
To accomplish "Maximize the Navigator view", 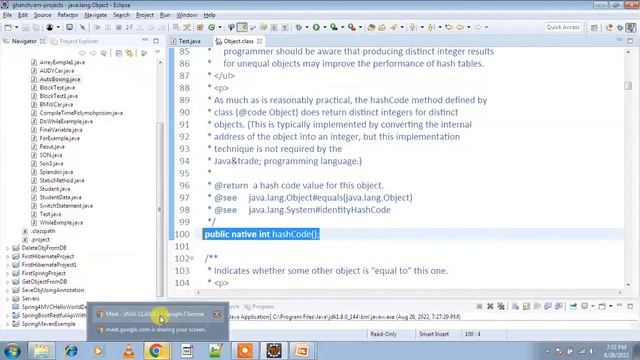I will [156, 41].
